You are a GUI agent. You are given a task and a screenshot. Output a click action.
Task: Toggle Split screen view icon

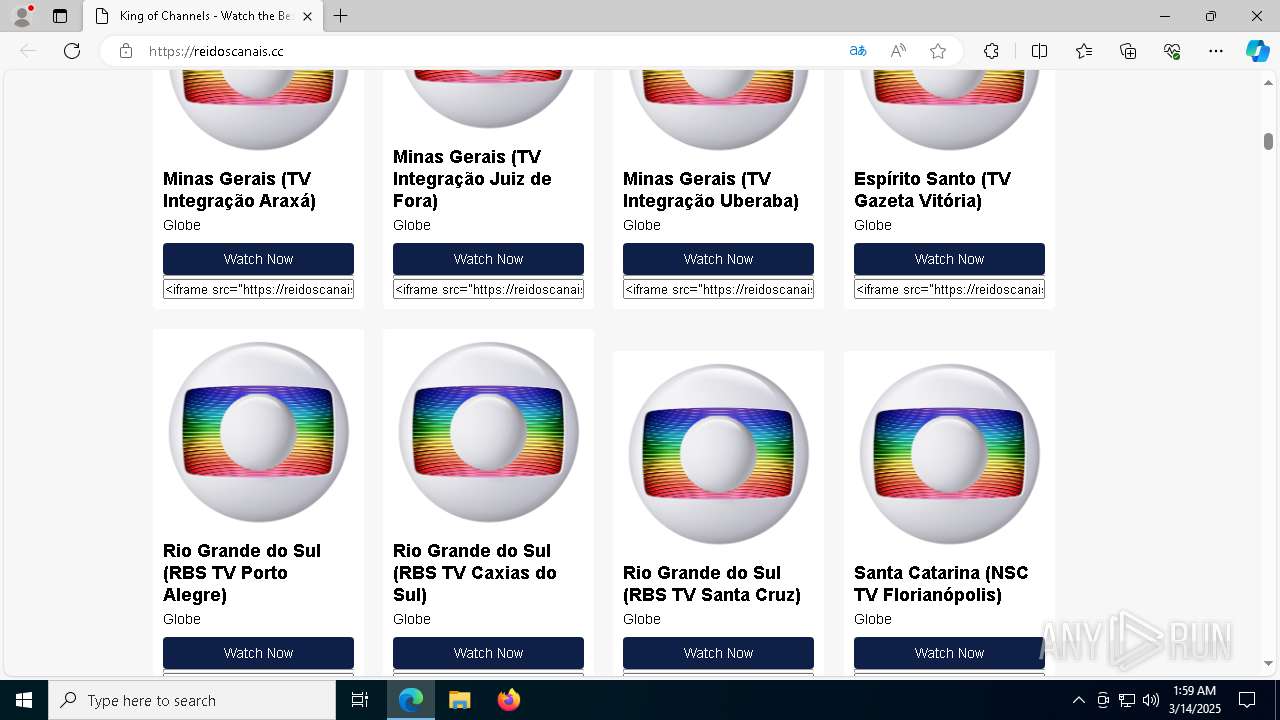click(x=1039, y=51)
